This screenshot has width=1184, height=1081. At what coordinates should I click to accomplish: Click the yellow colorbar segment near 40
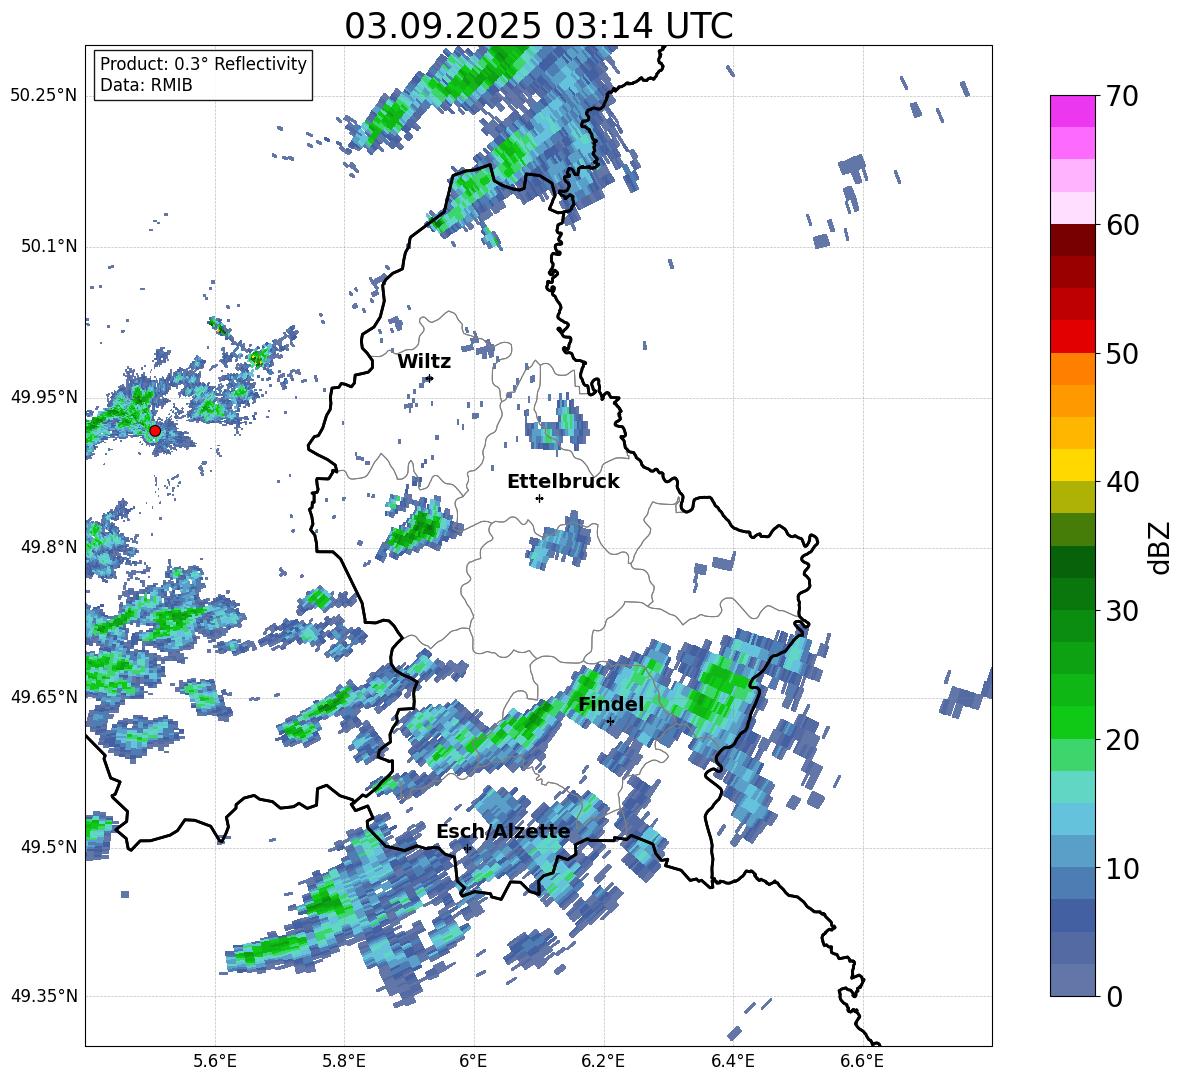1072,465
